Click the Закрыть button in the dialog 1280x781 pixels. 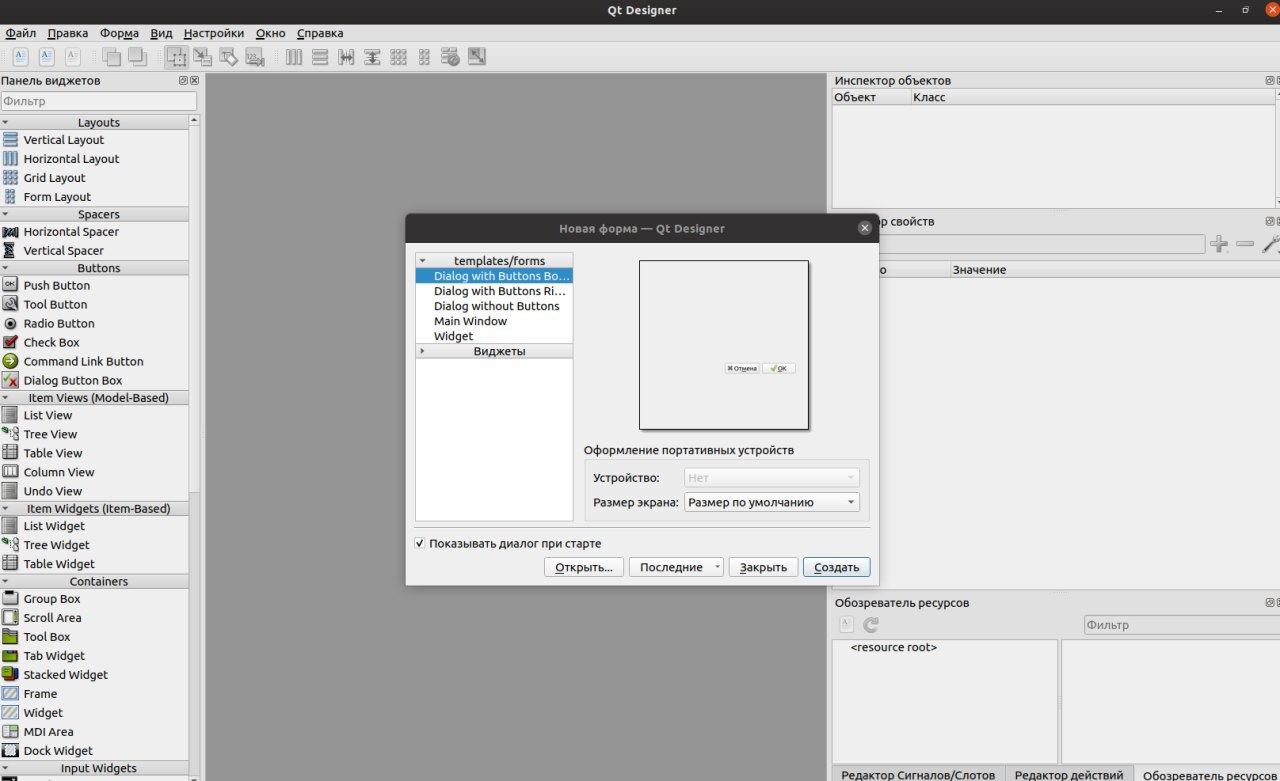(x=763, y=567)
